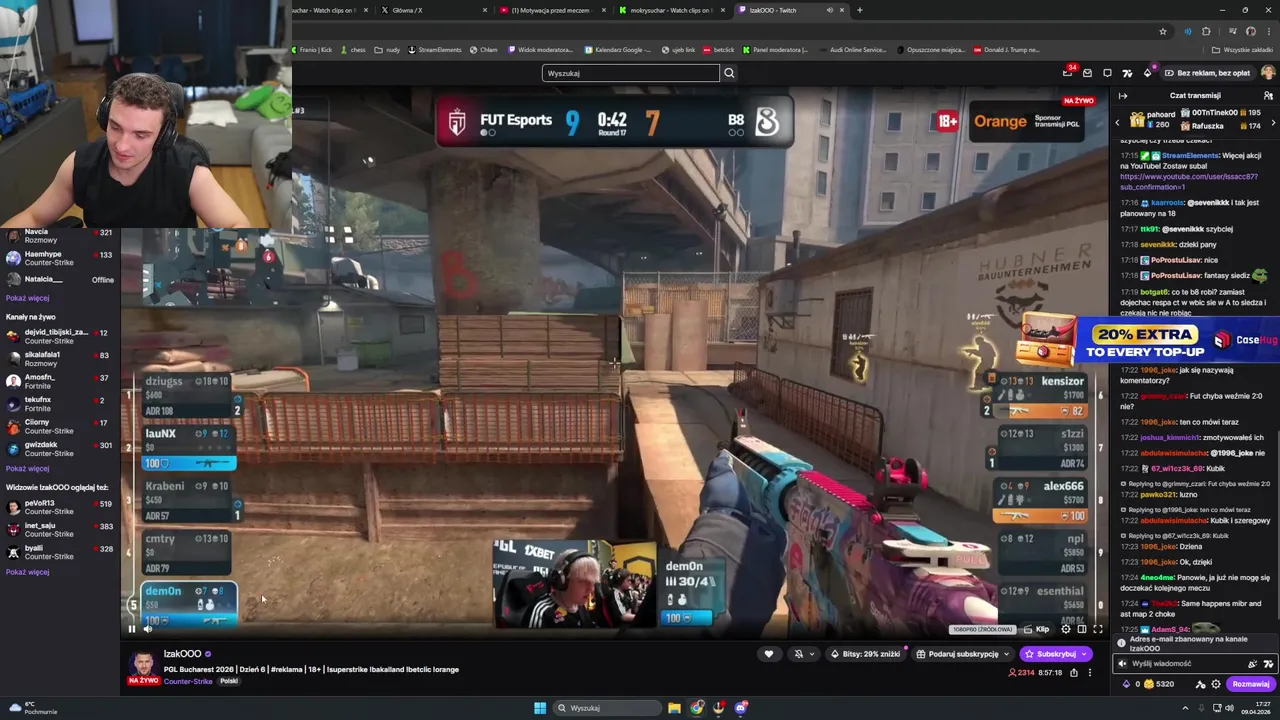Show next gifters leaderboard arrow
This screenshot has width=1280, height=720.
1273,121
